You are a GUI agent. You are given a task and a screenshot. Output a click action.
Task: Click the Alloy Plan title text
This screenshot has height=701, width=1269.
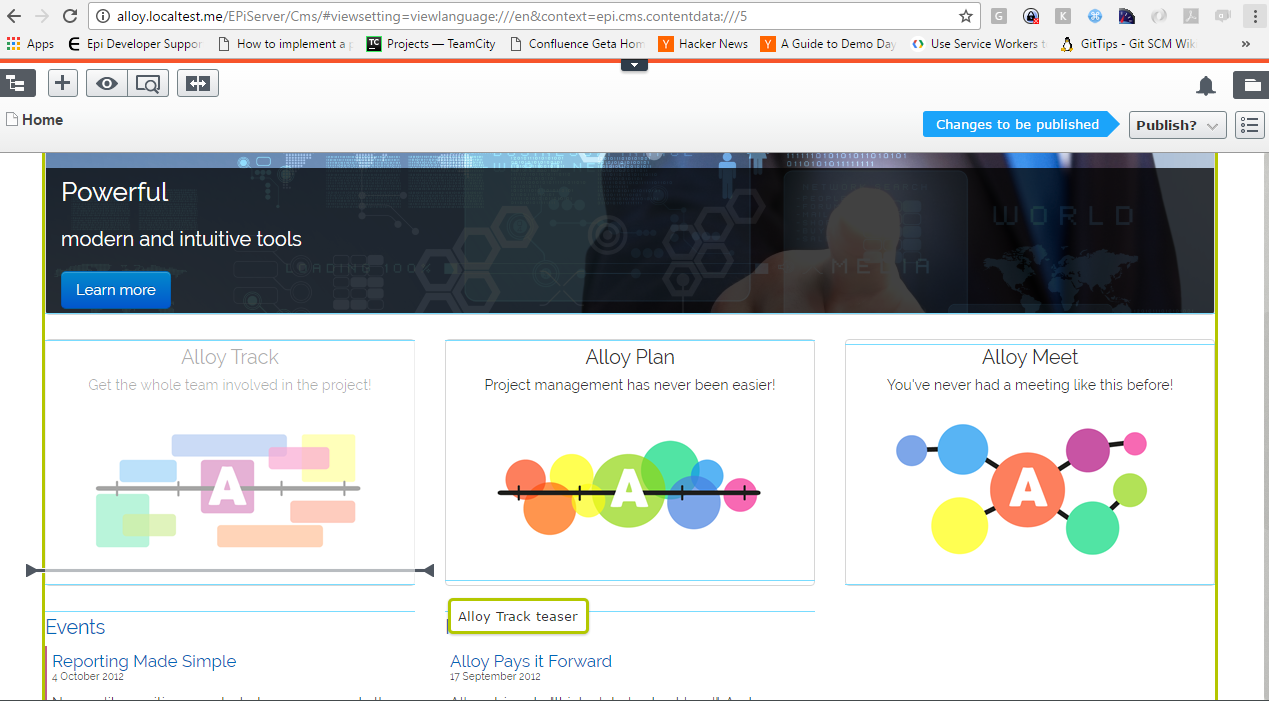[x=630, y=357]
